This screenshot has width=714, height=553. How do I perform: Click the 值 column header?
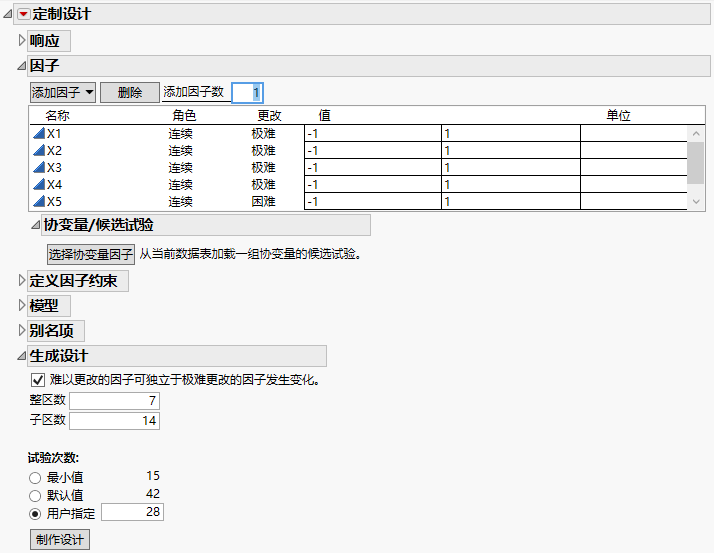(324, 116)
